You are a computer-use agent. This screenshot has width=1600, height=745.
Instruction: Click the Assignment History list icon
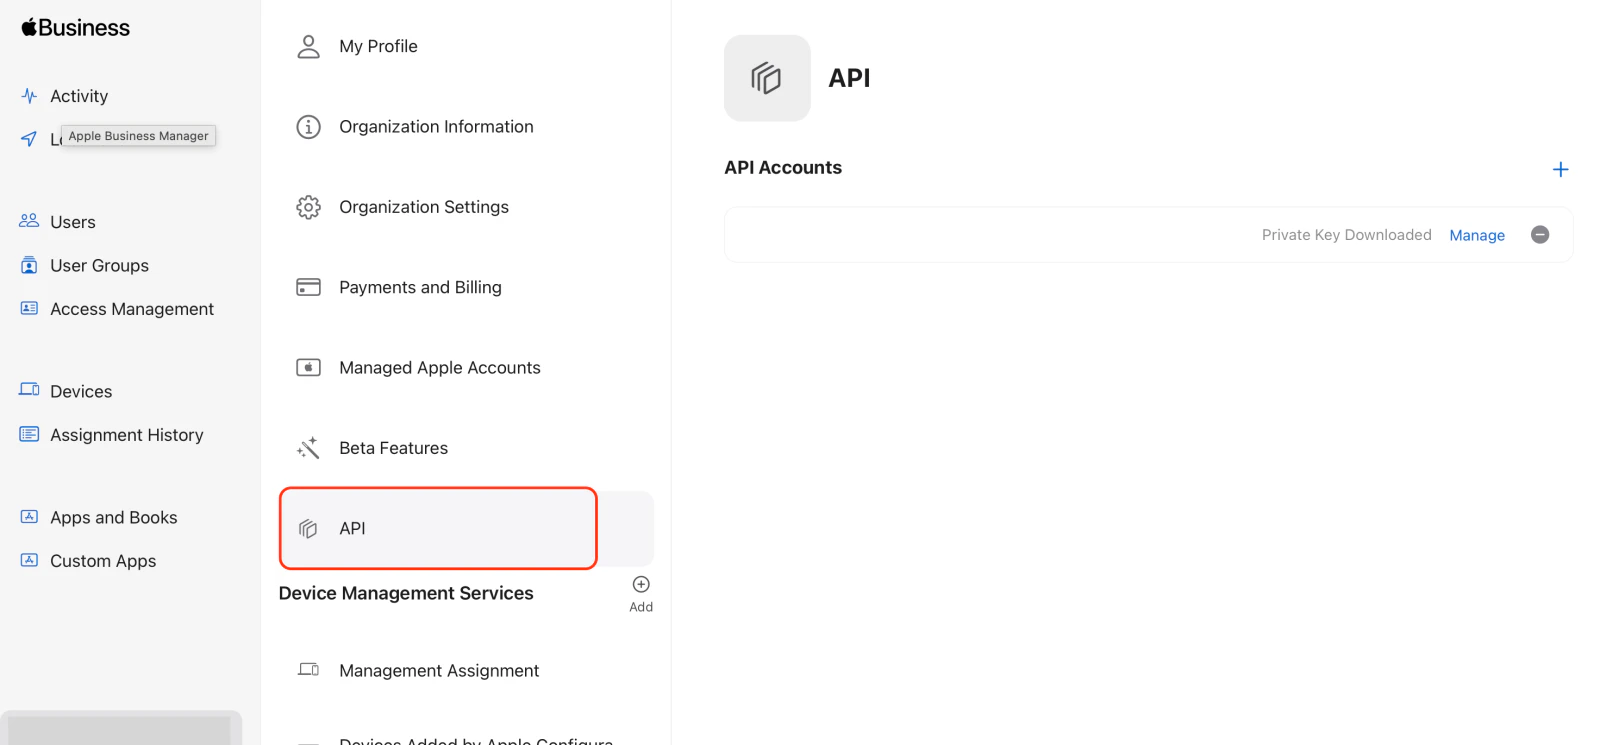click(29, 434)
